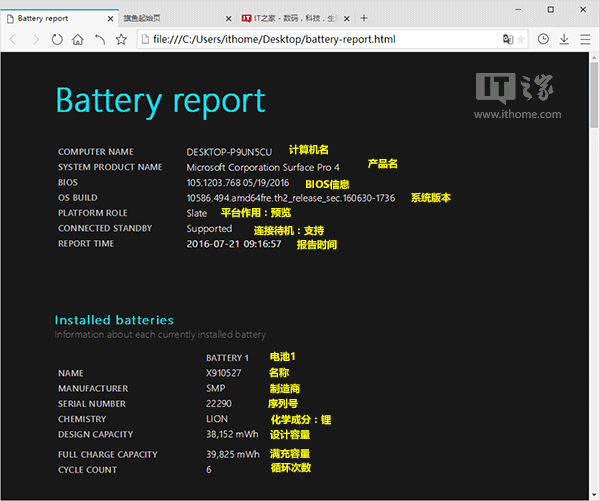Open browsing history clock icon

tap(543, 39)
